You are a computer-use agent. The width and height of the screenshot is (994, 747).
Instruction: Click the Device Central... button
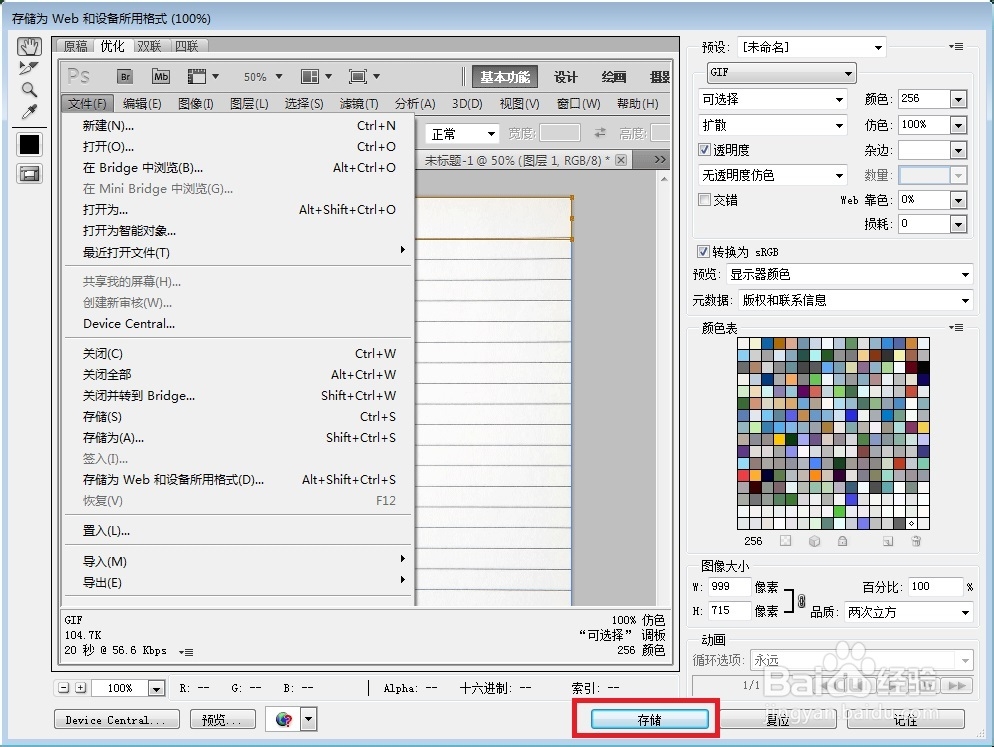click(117, 719)
